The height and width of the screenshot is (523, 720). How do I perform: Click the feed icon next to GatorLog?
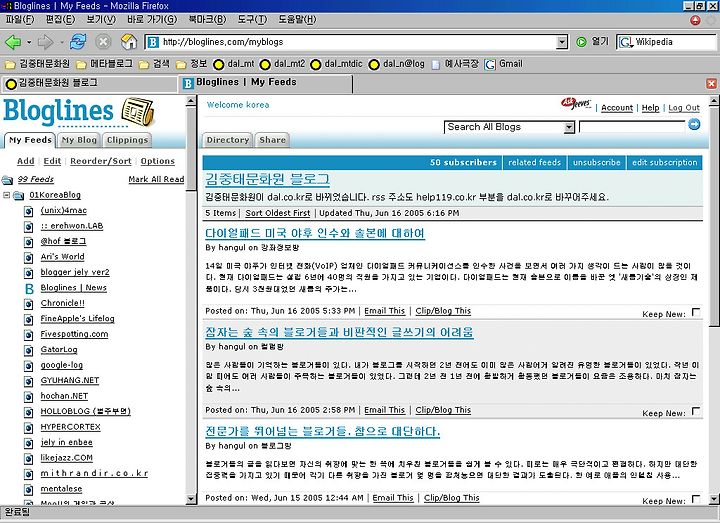click(x=28, y=350)
